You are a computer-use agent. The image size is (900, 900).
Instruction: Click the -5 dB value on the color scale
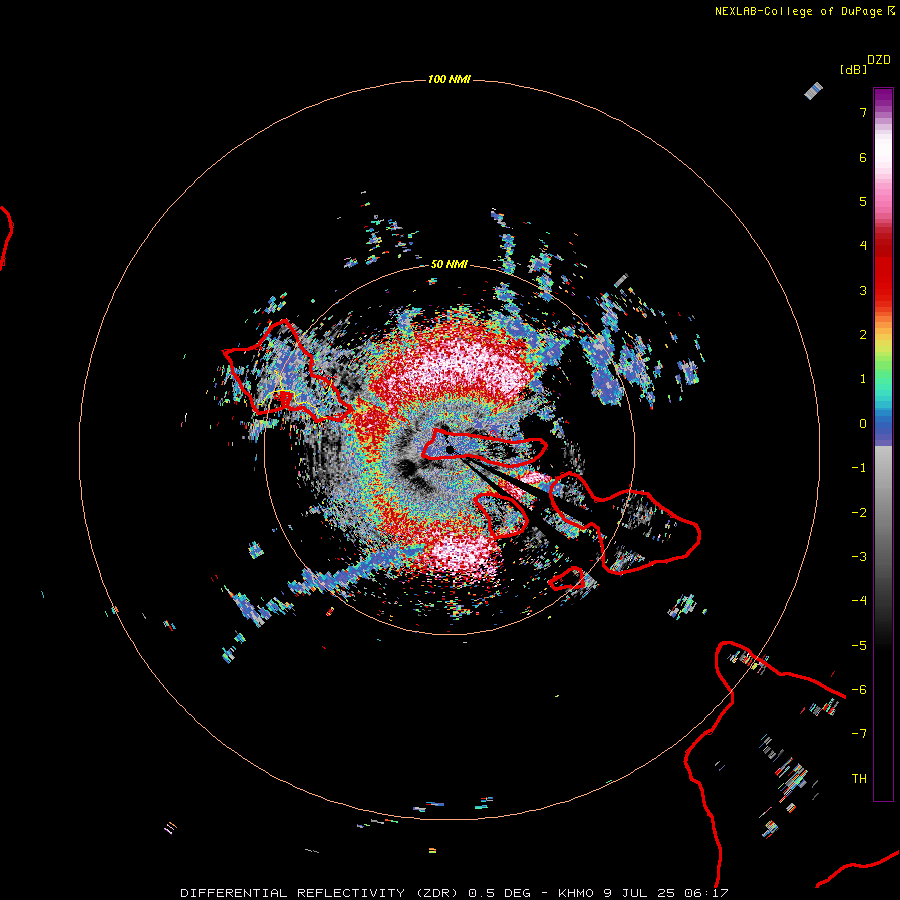tap(859, 646)
